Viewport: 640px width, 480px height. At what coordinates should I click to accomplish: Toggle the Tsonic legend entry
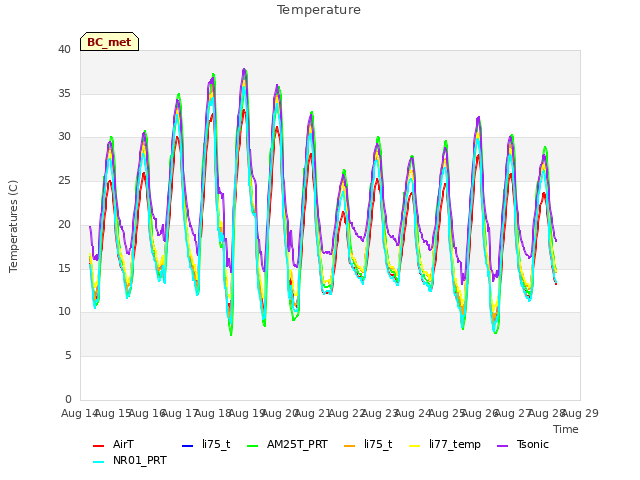coord(523,444)
